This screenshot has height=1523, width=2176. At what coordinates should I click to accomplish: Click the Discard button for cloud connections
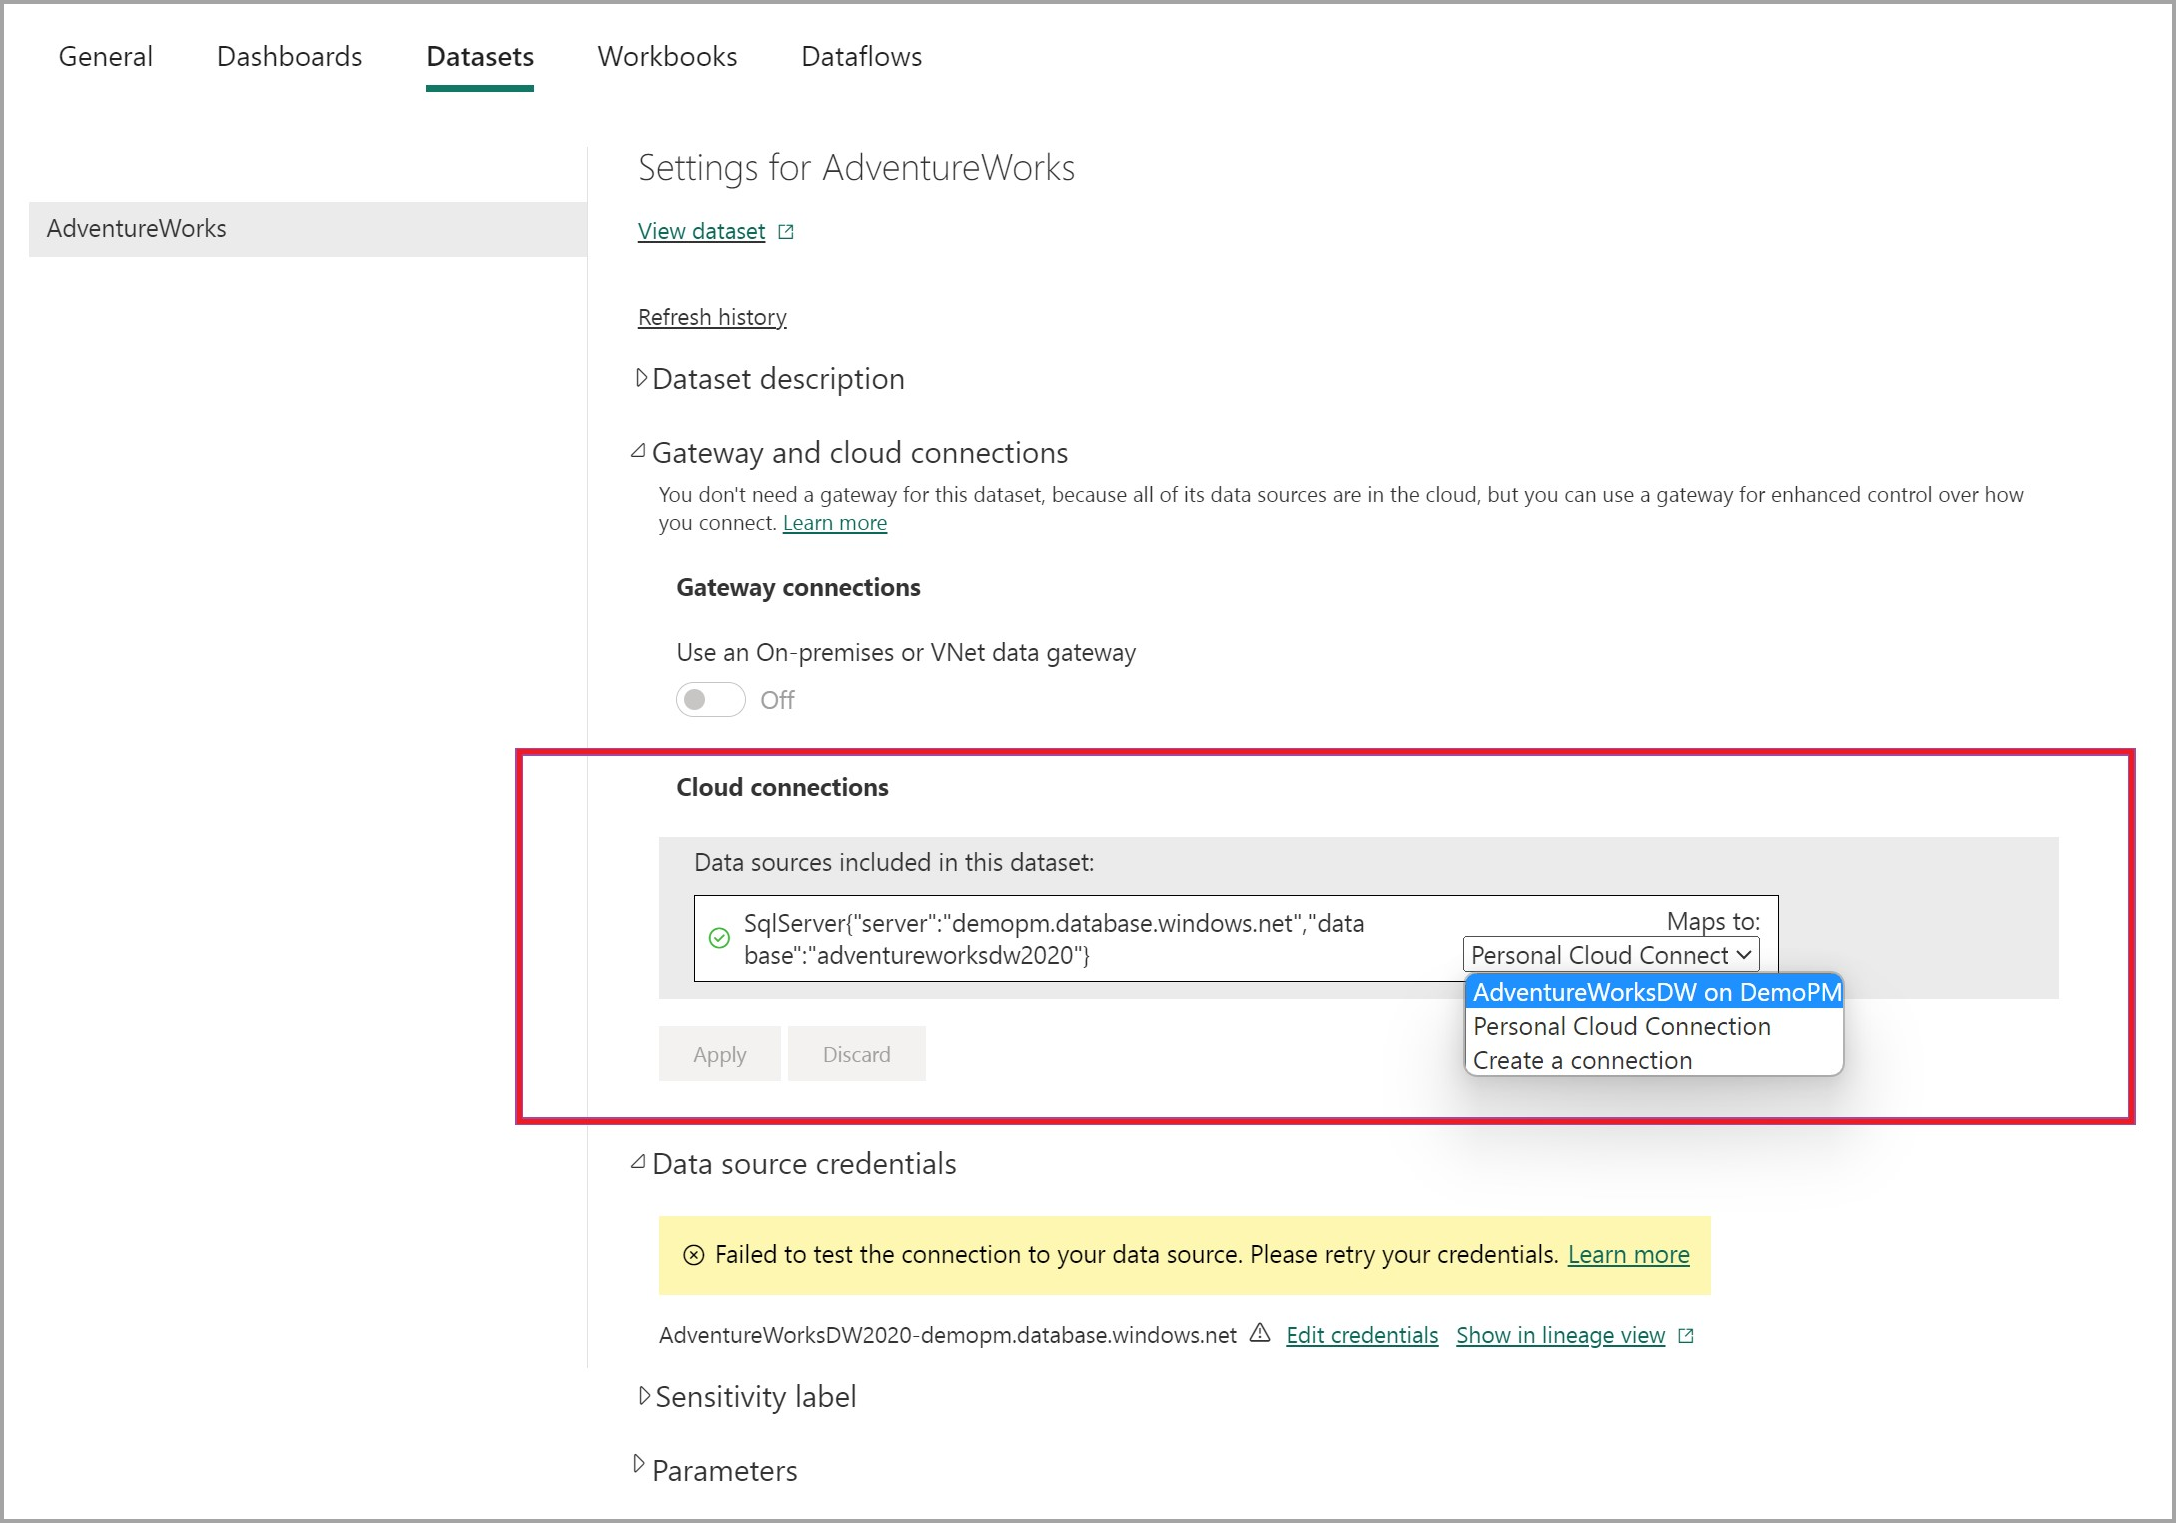tap(858, 1055)
